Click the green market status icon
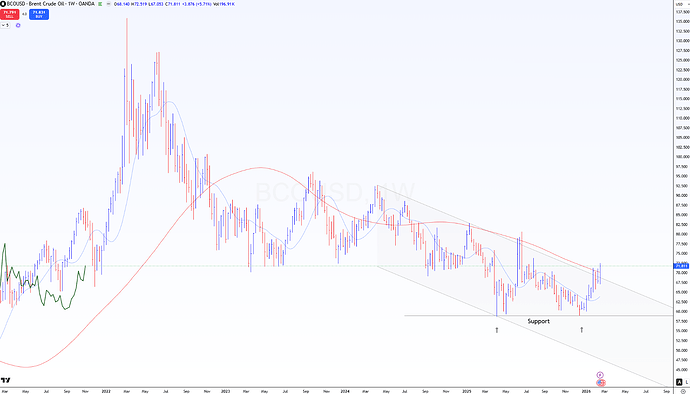690x394 pixels. pos(100,4)
